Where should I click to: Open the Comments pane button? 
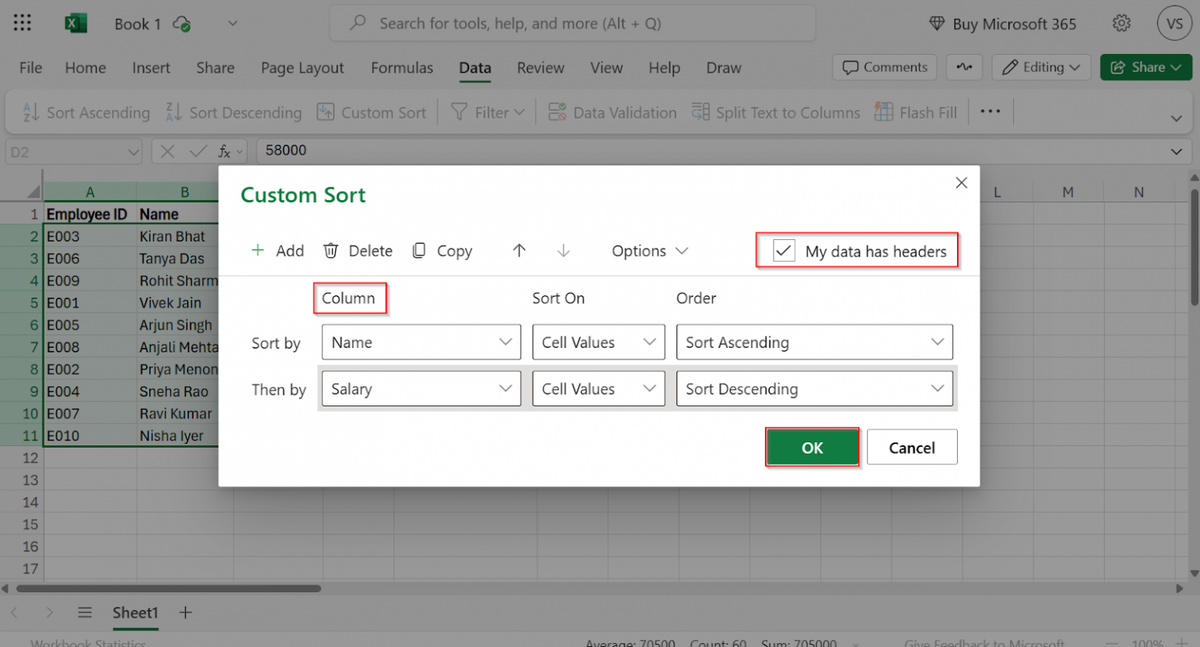tap(884, 67)
